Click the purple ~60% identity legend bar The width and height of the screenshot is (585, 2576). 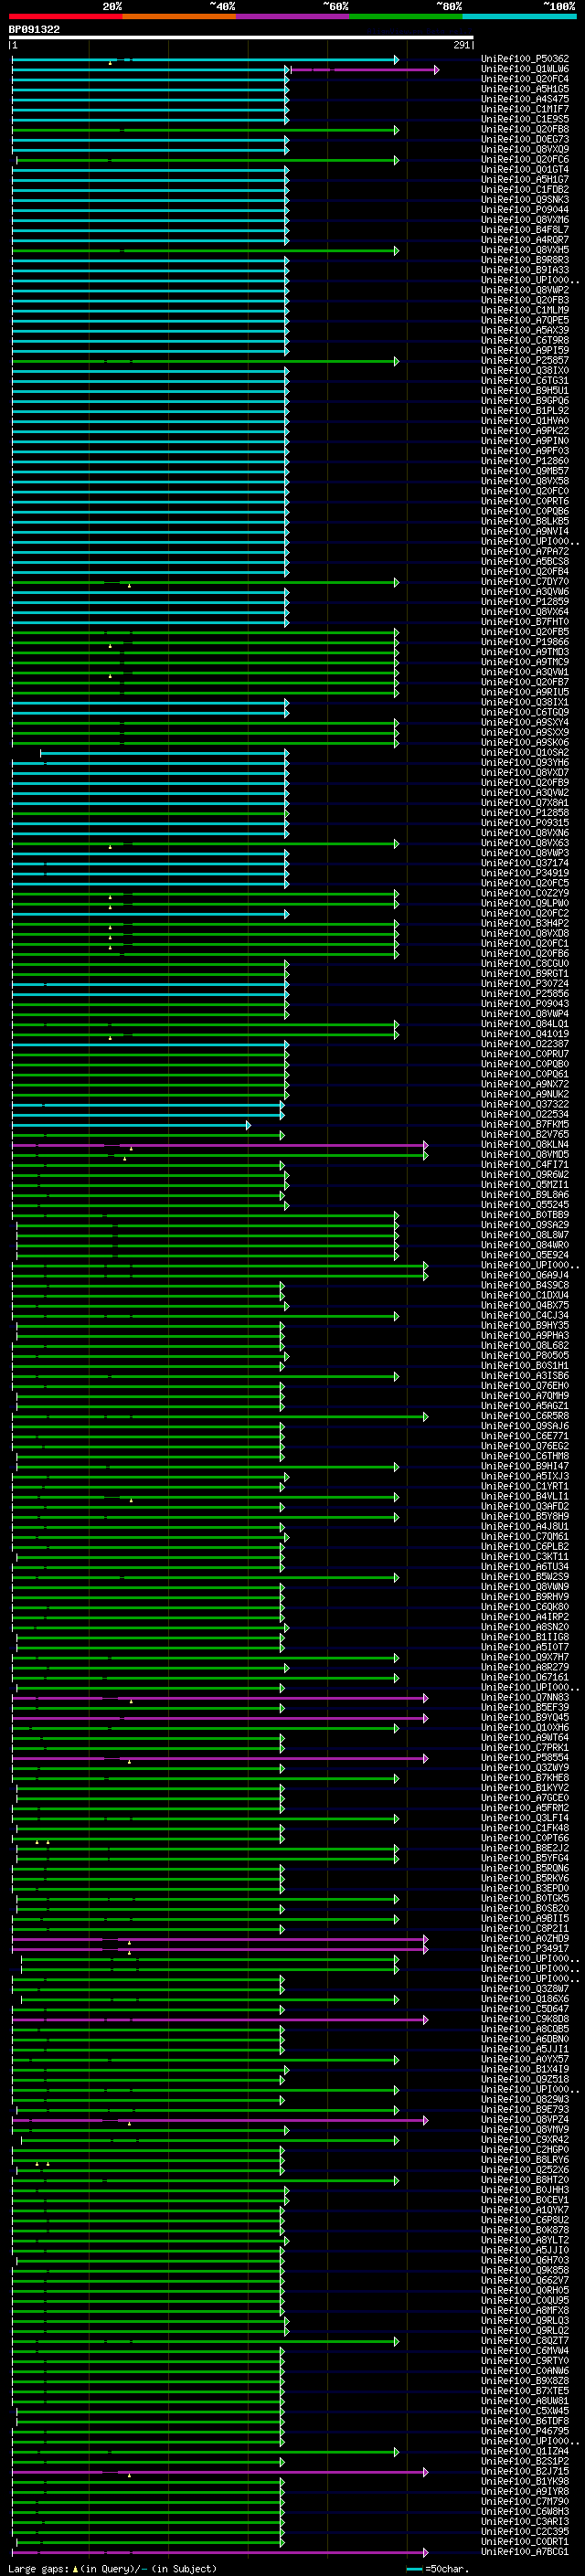[x=293, y=16]
